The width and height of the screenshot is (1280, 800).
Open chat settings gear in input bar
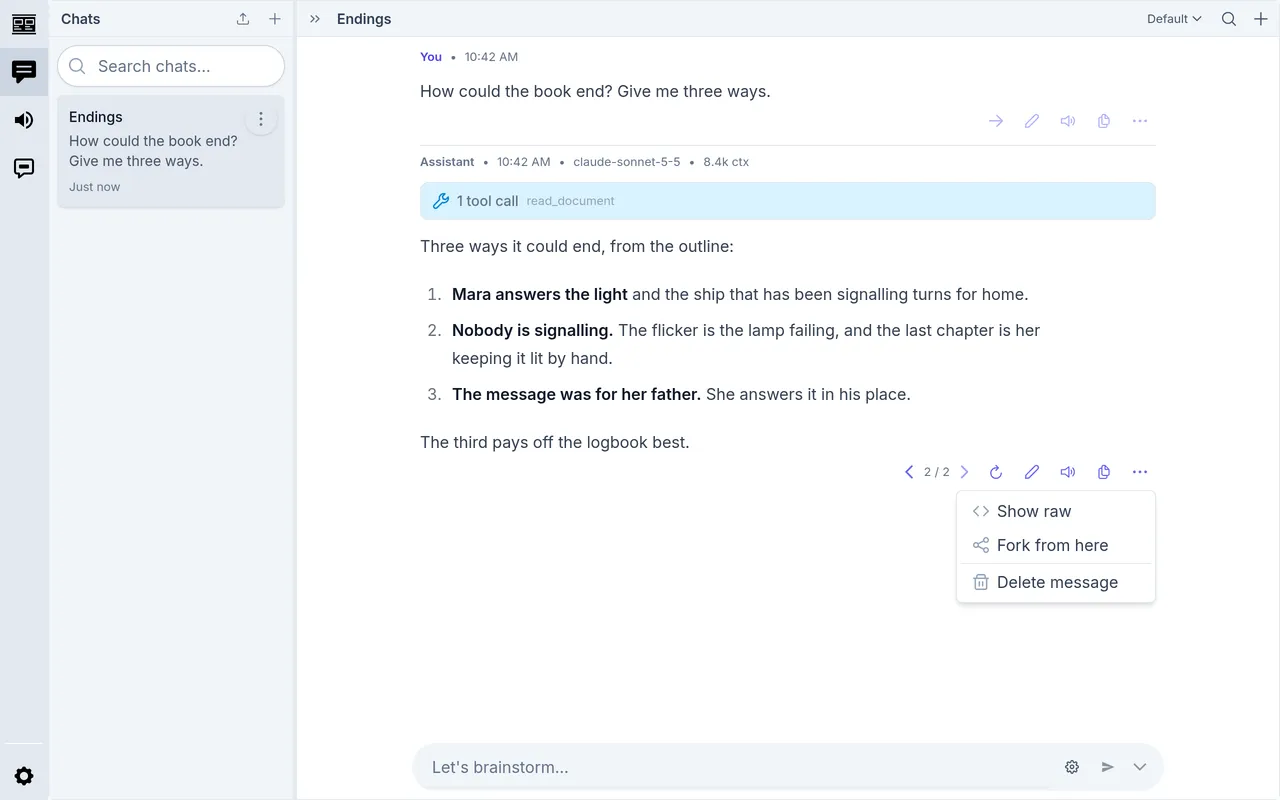(1072, 767)
